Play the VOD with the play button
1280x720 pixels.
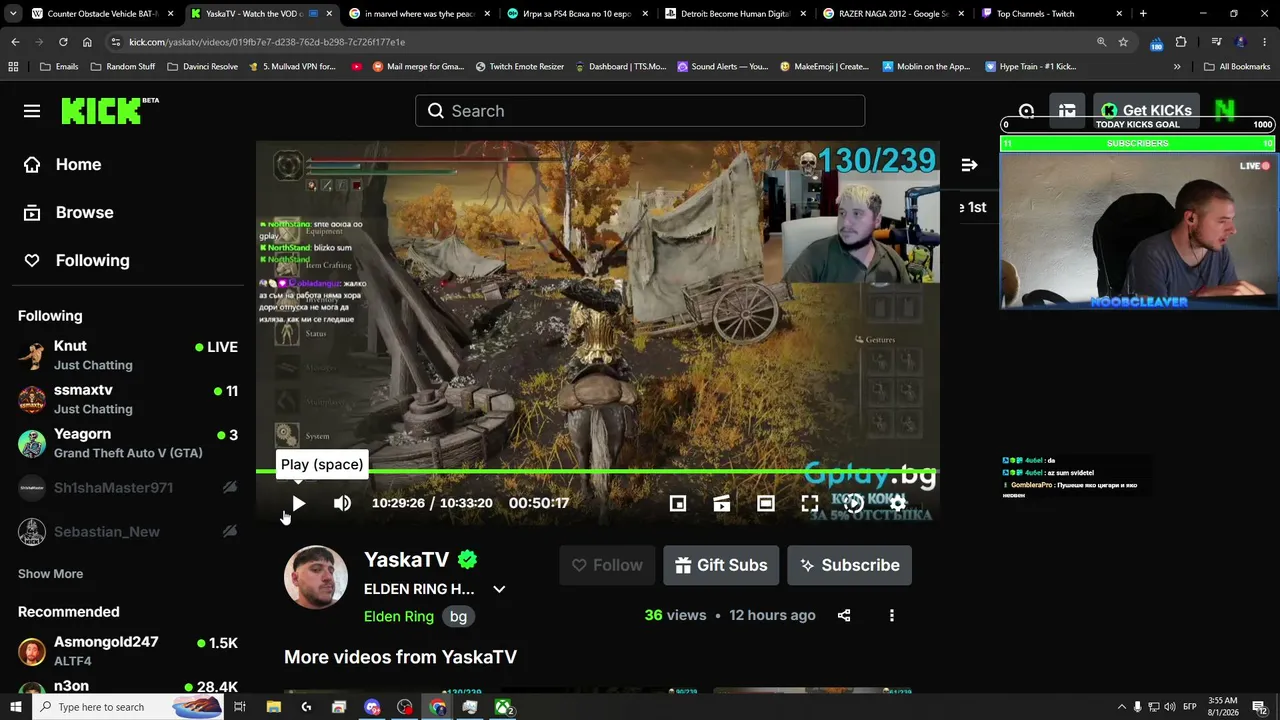[298, 503]
